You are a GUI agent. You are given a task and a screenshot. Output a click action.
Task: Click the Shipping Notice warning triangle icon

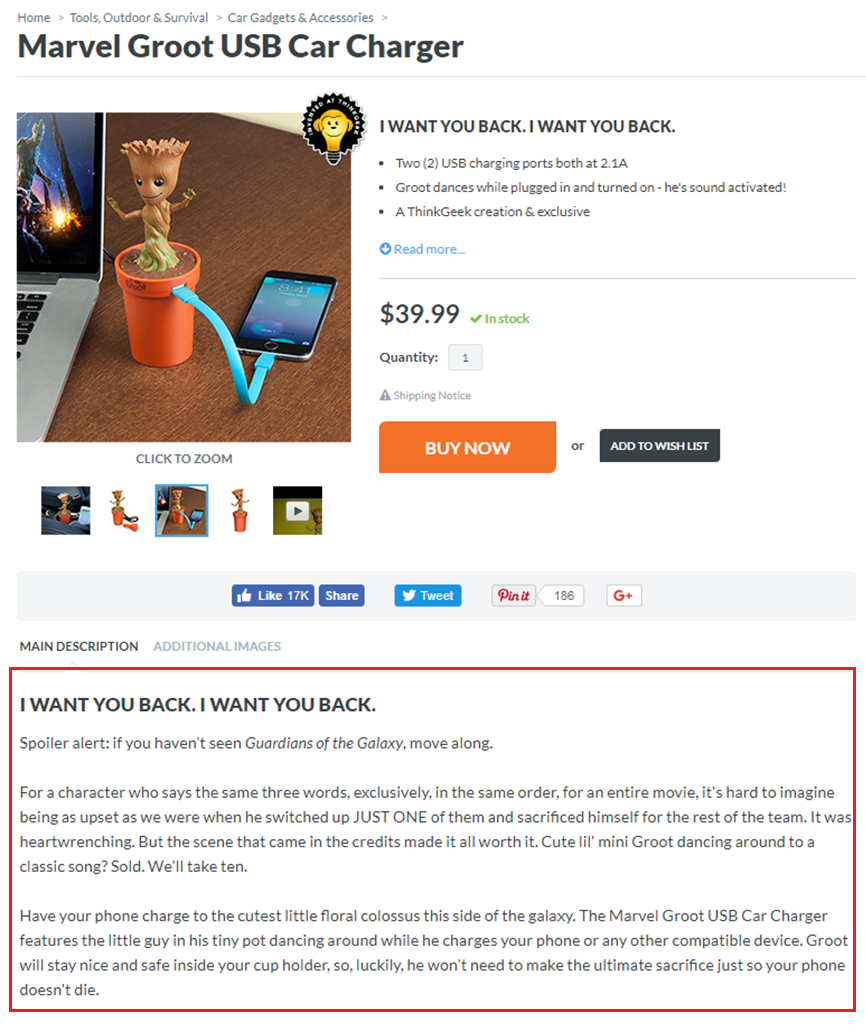385,395
